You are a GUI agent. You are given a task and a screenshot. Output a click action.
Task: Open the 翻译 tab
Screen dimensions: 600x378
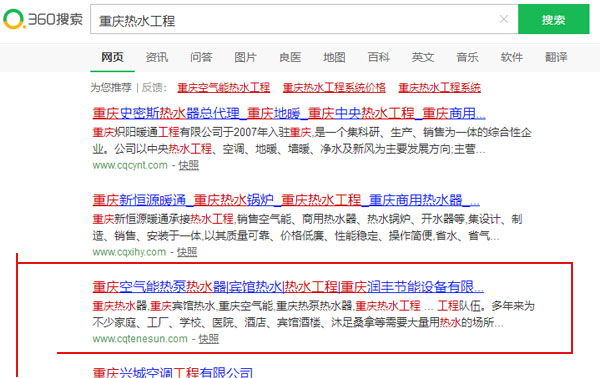(556, 57)
